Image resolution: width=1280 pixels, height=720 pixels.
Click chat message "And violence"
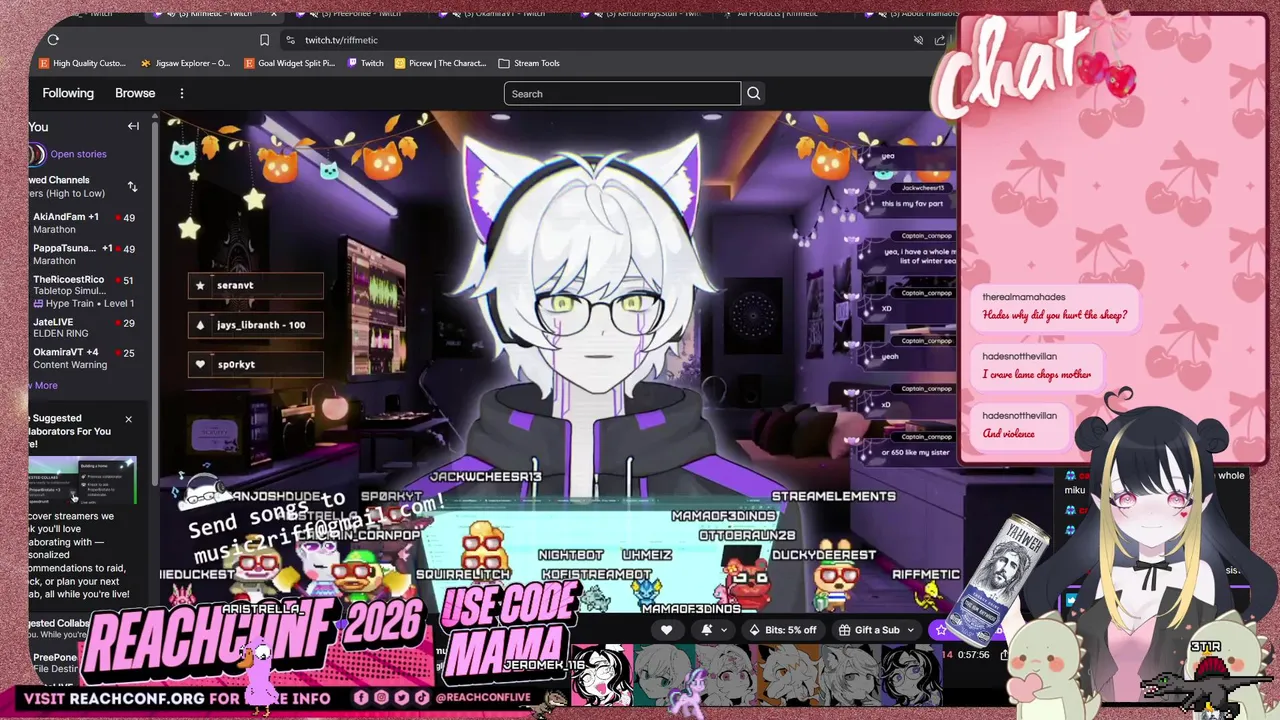(x=1008, y=433)
